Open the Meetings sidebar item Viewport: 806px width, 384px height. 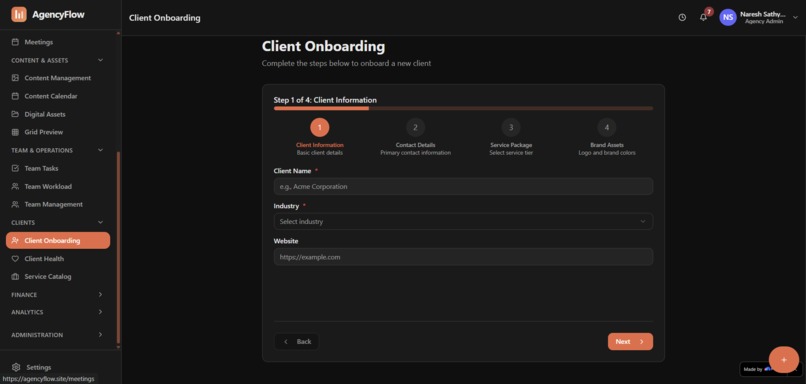point(58,42)
